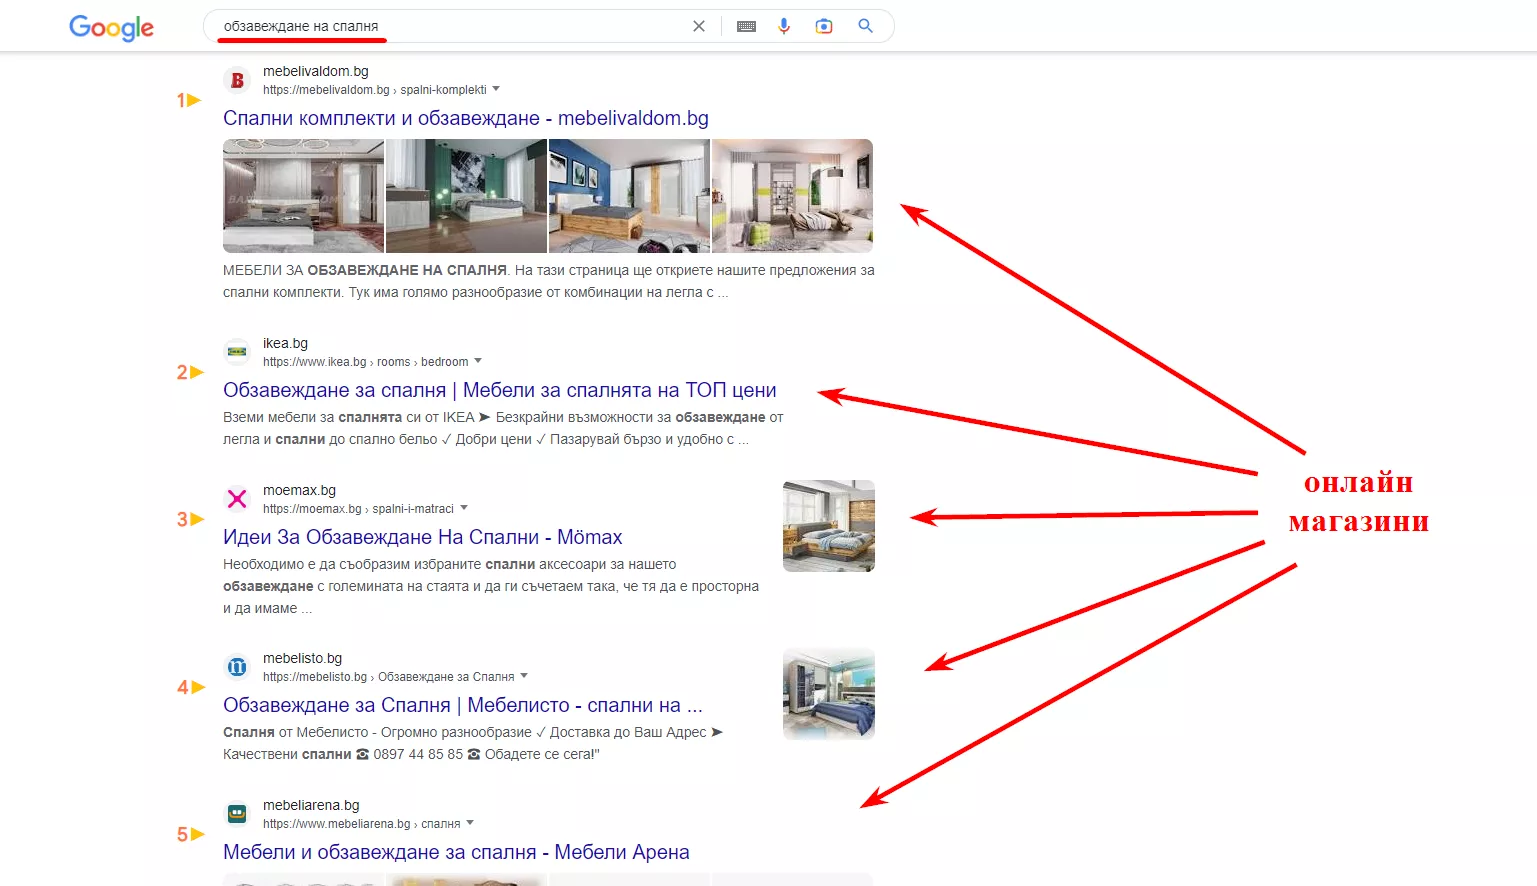Click the moemax.bg favicon
The width and height of the screenshot is (1537, 886).
(x=237, y=499)
